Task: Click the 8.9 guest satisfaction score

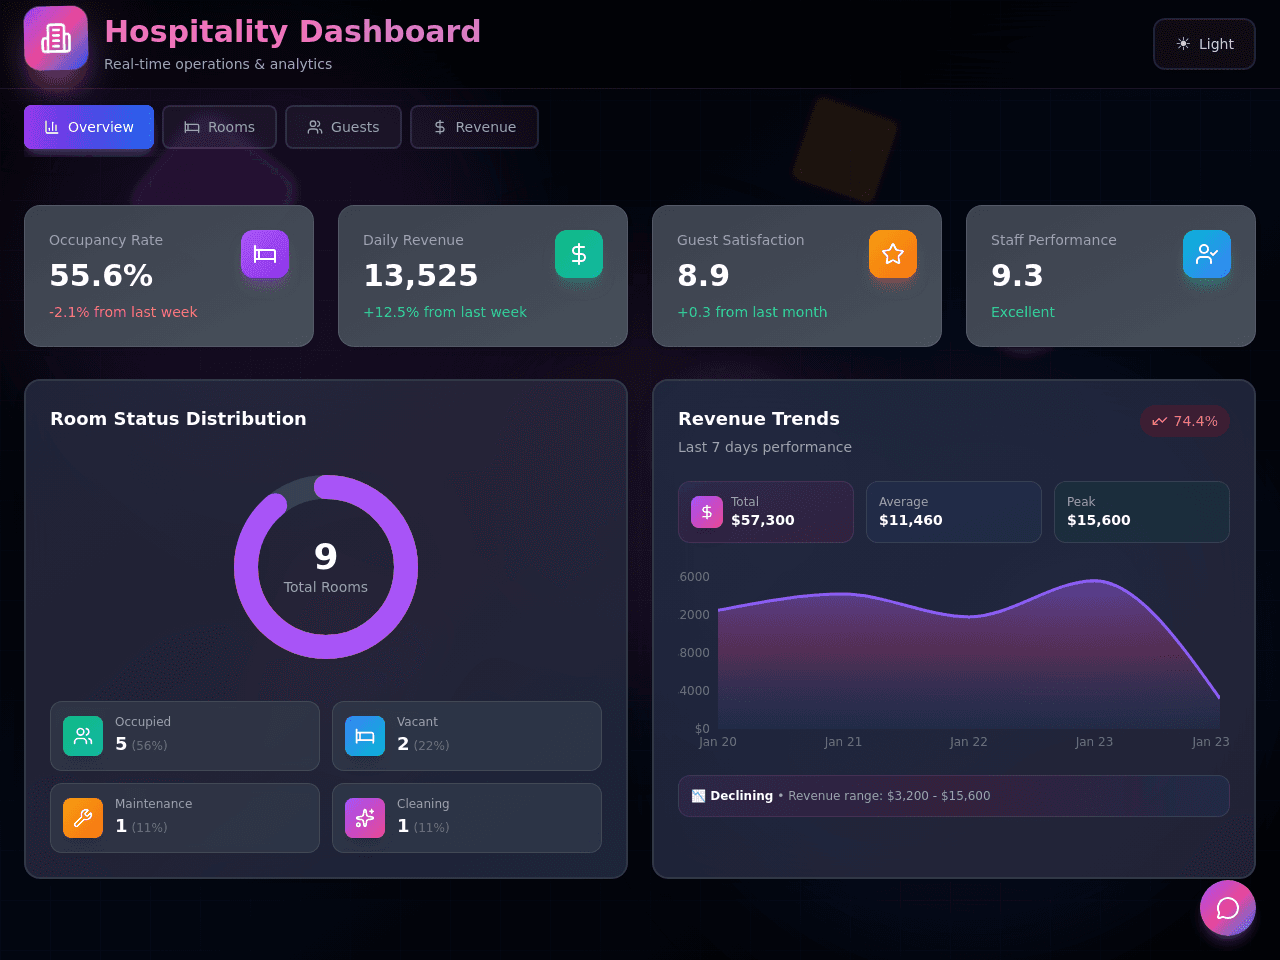Action: 703,275
